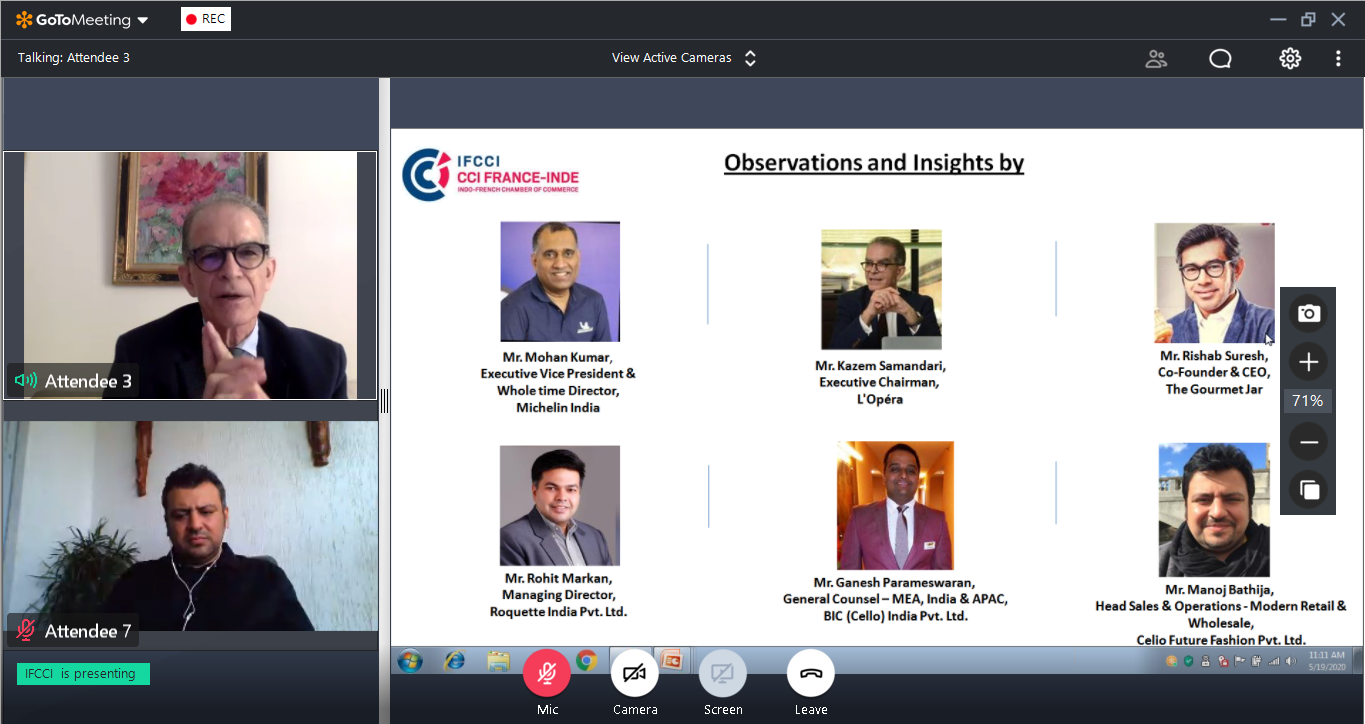Unmute the microphone with Mic button
Image resolution: width=1365 pixels, height=724 pixels.
tap(547, 673)
